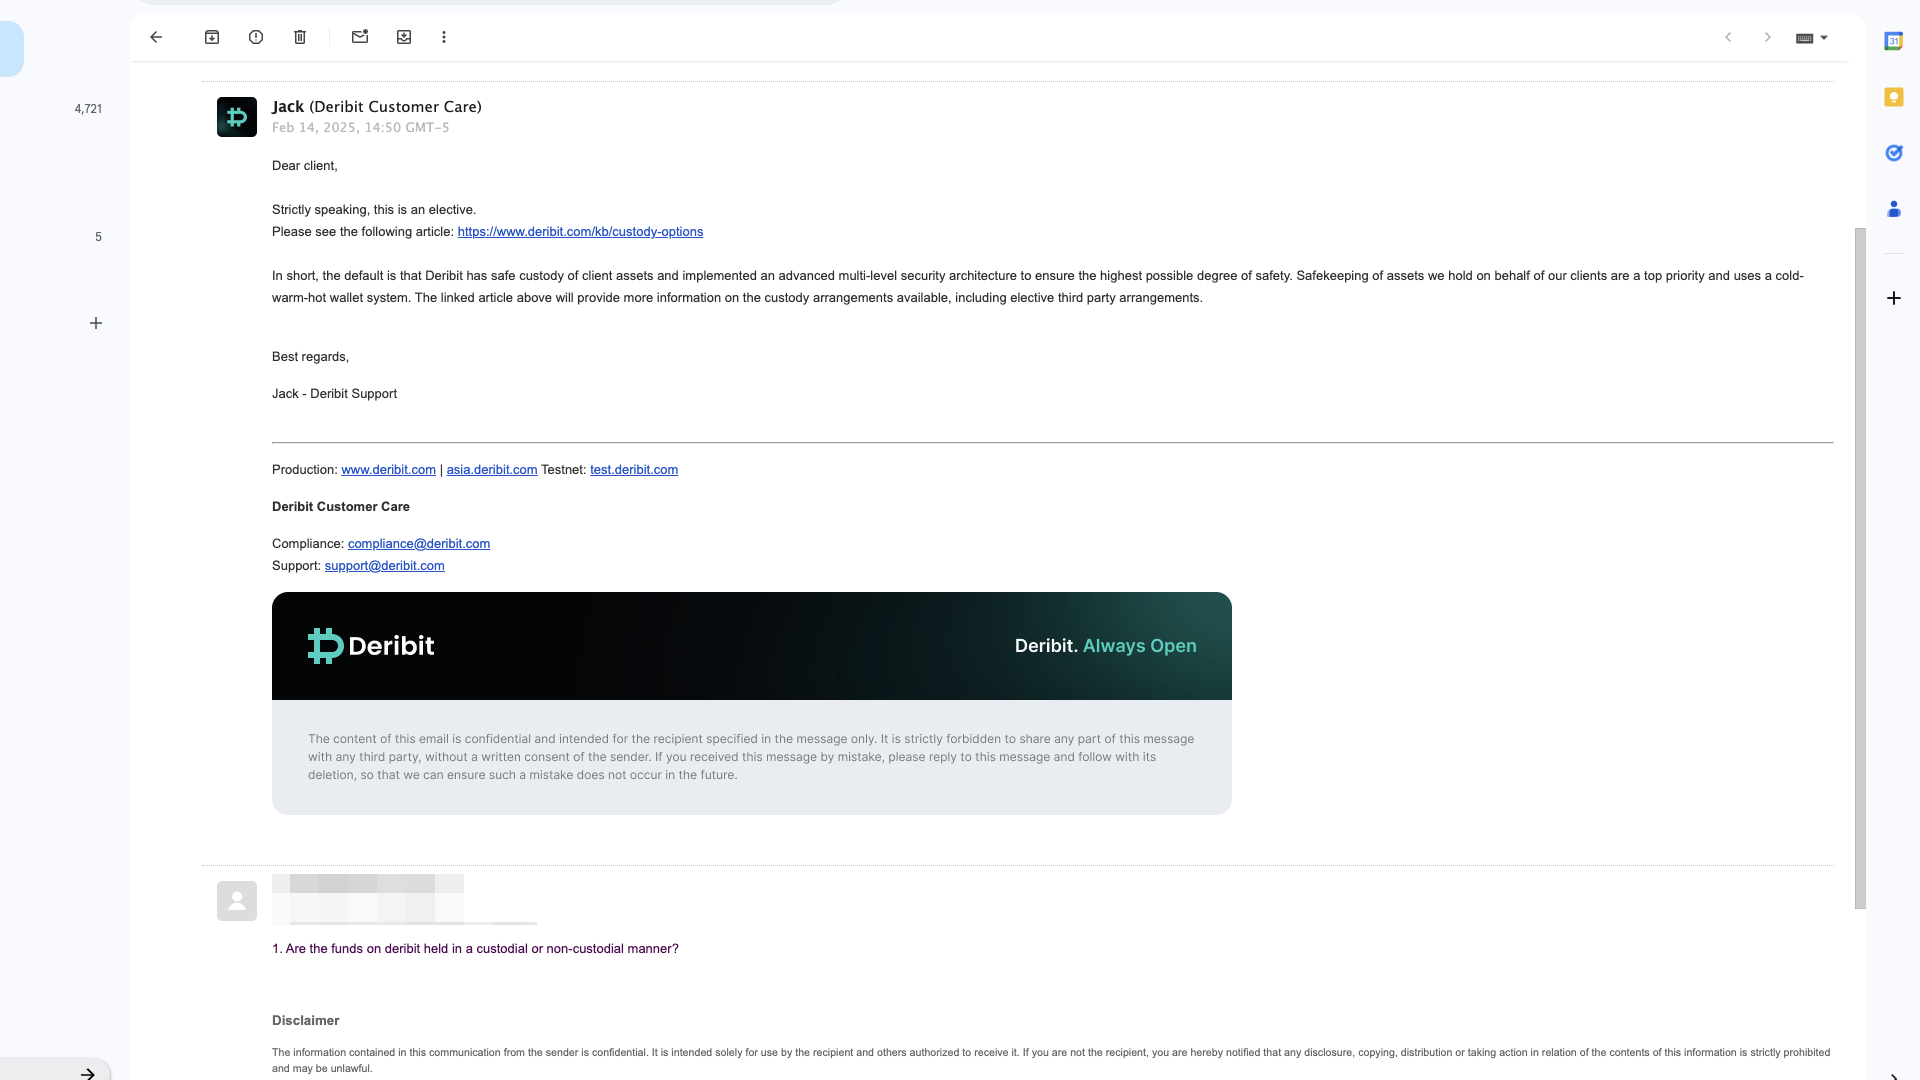Go to the previous conversation chevron
Viewport: 1920px width, 1080px height.
pyautogui.click(x=1728, y=37)
